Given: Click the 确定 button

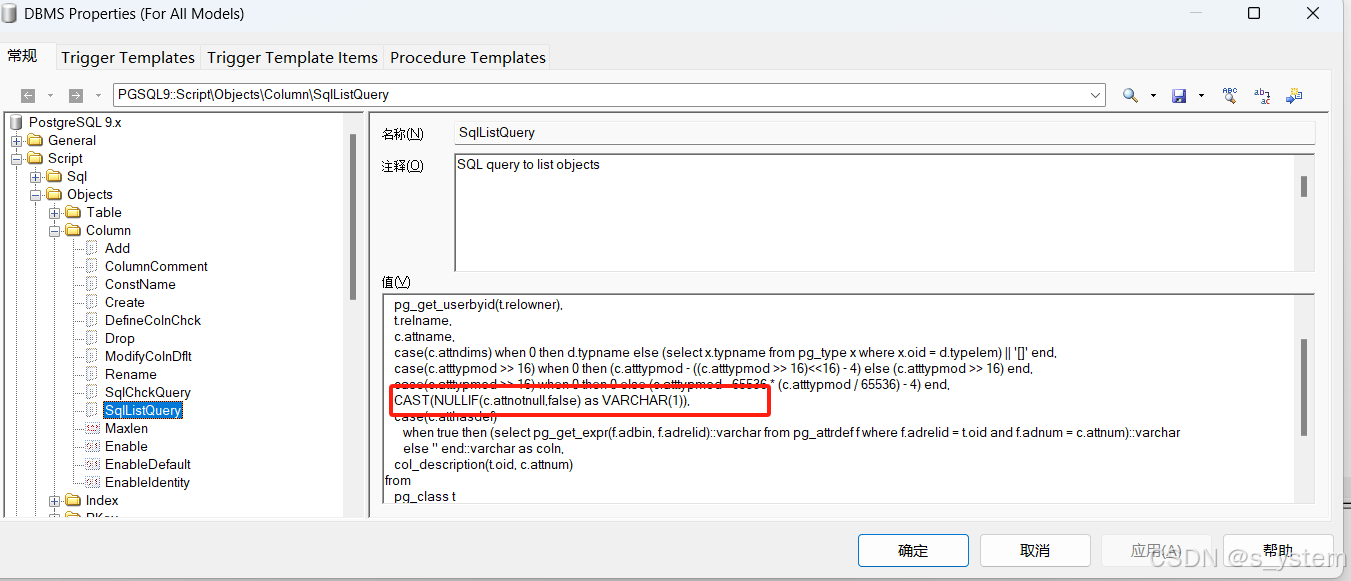Looking at the screenshot, I should point(913,550).
